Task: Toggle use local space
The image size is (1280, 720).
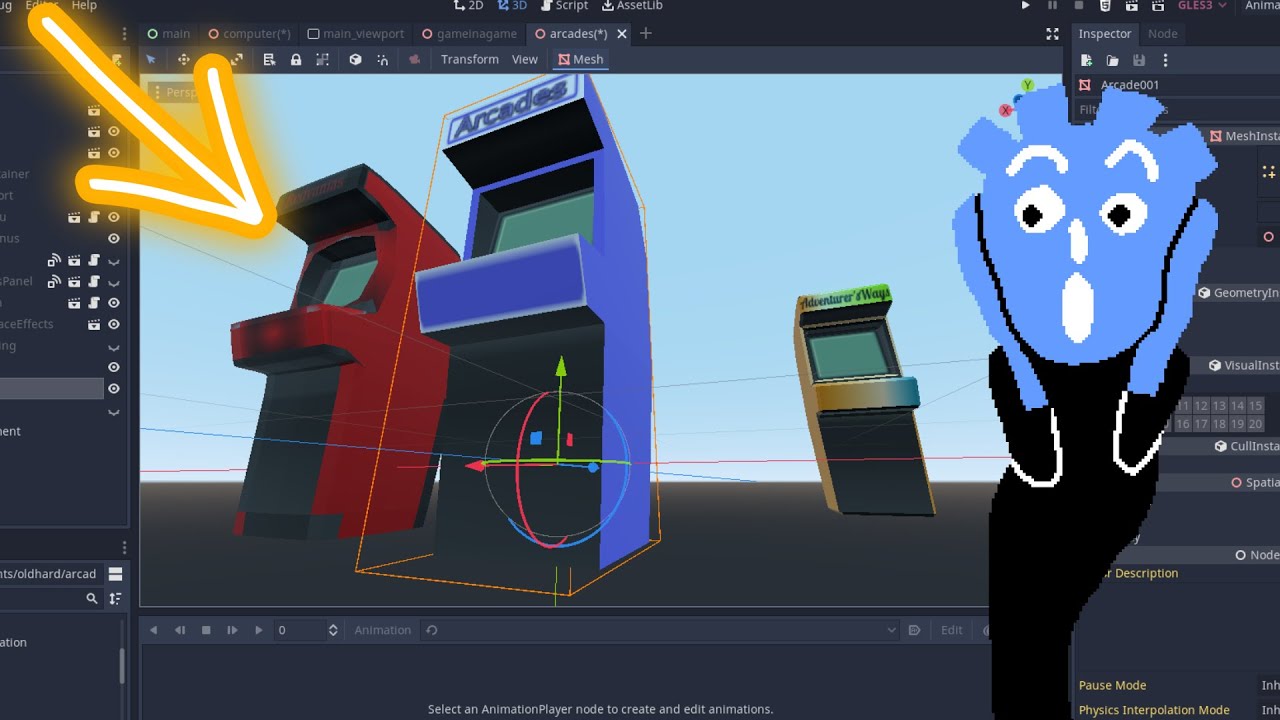Action: point(355,60)
